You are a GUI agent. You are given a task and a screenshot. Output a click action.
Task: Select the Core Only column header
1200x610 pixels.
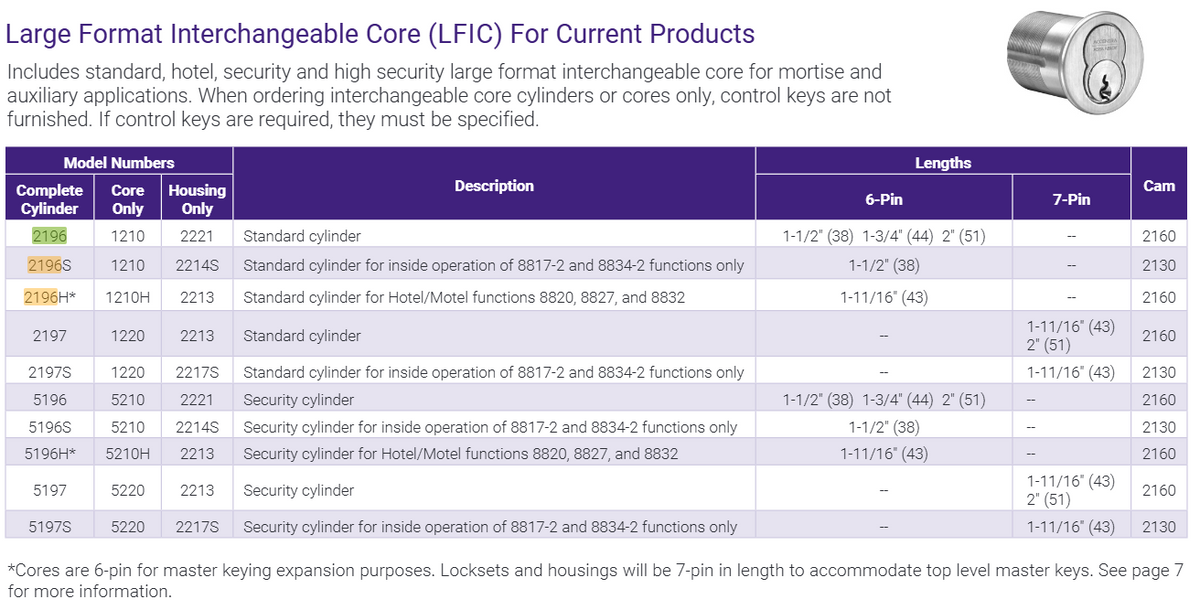click(x=127, y=199)
